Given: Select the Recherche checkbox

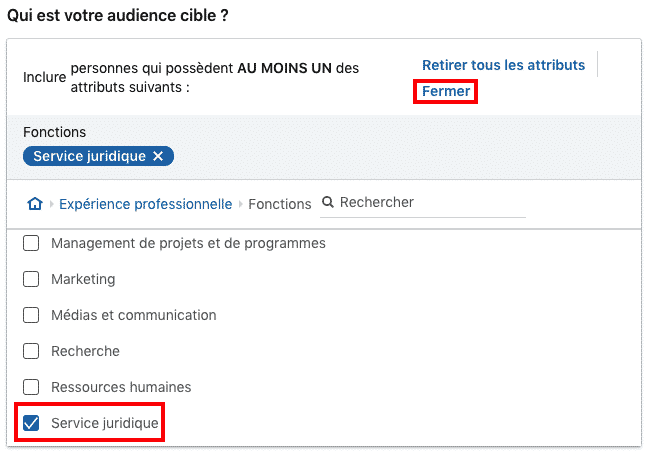Looking at the screenshot, I should 31,351.
